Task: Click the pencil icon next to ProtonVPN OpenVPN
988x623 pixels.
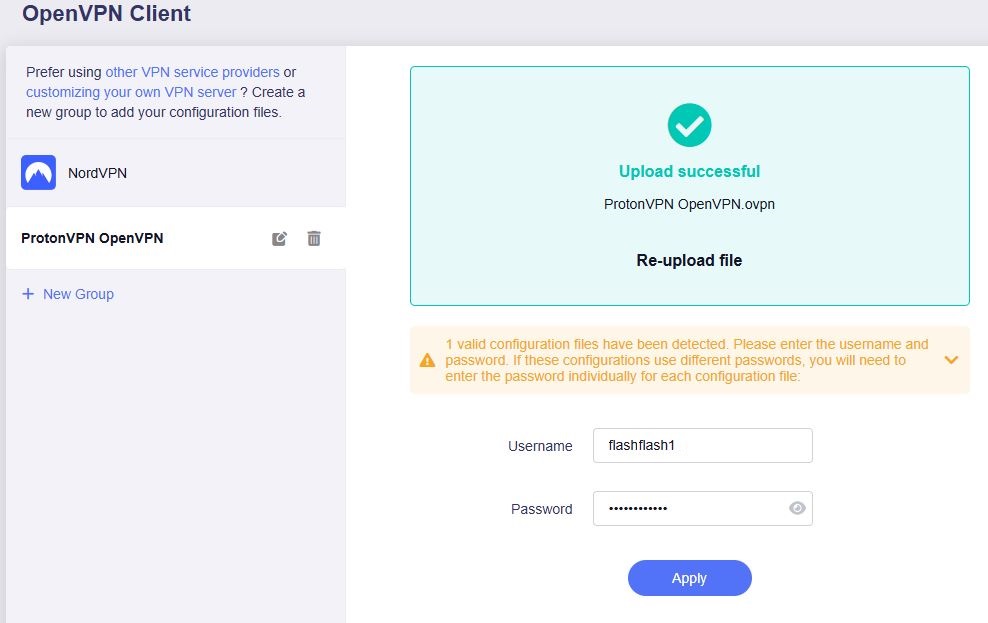Action: coord(279,238)
